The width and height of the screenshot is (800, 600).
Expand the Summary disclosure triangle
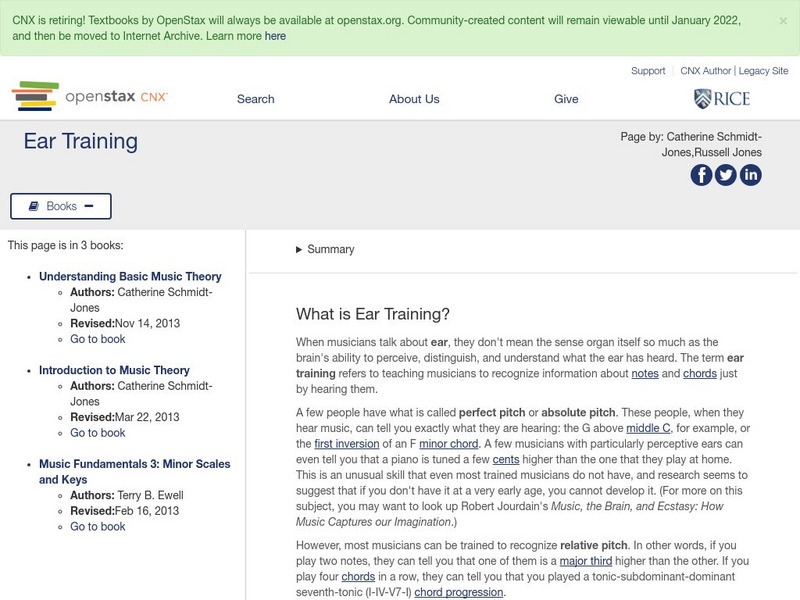point(299,249)
